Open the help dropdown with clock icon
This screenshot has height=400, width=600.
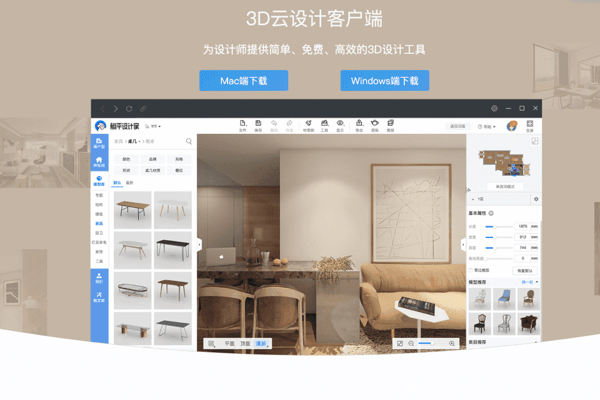(x=487, y=126)
